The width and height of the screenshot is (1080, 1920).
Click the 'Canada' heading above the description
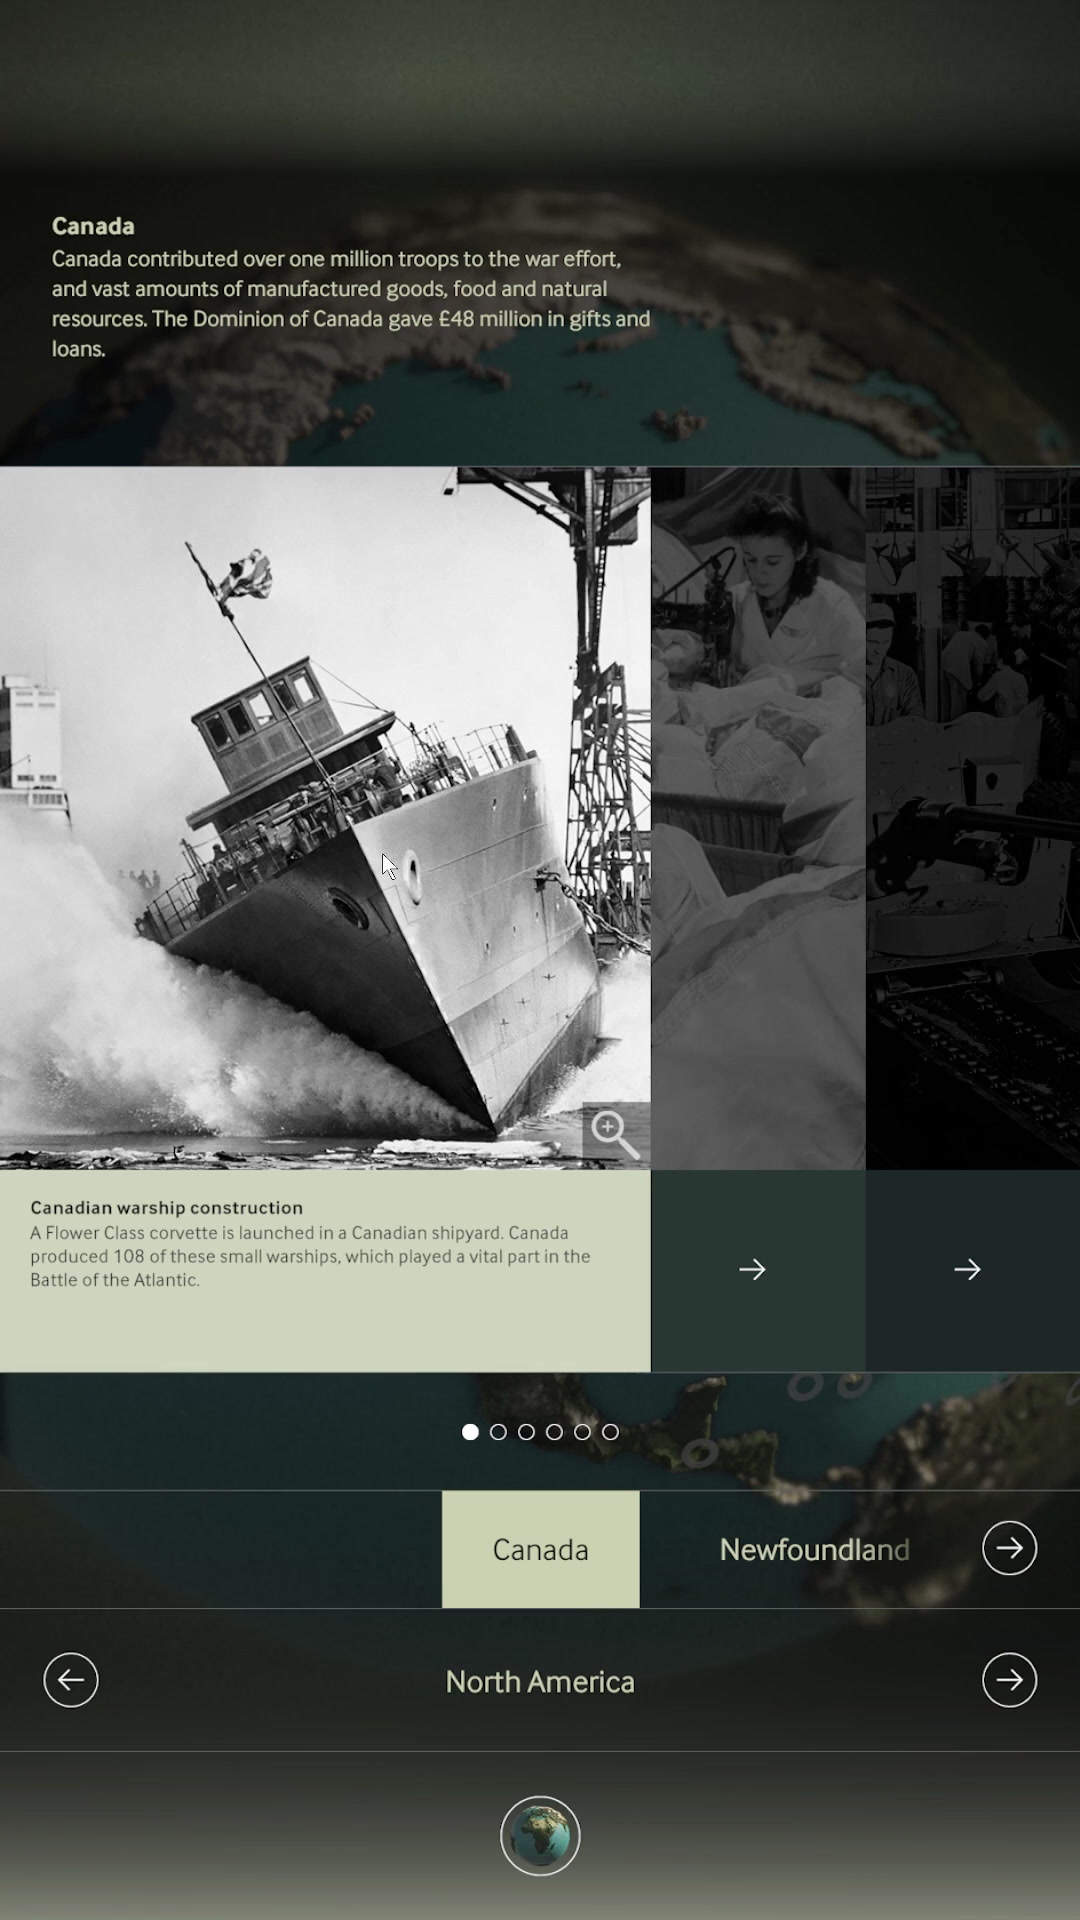(x=93, y=226)
